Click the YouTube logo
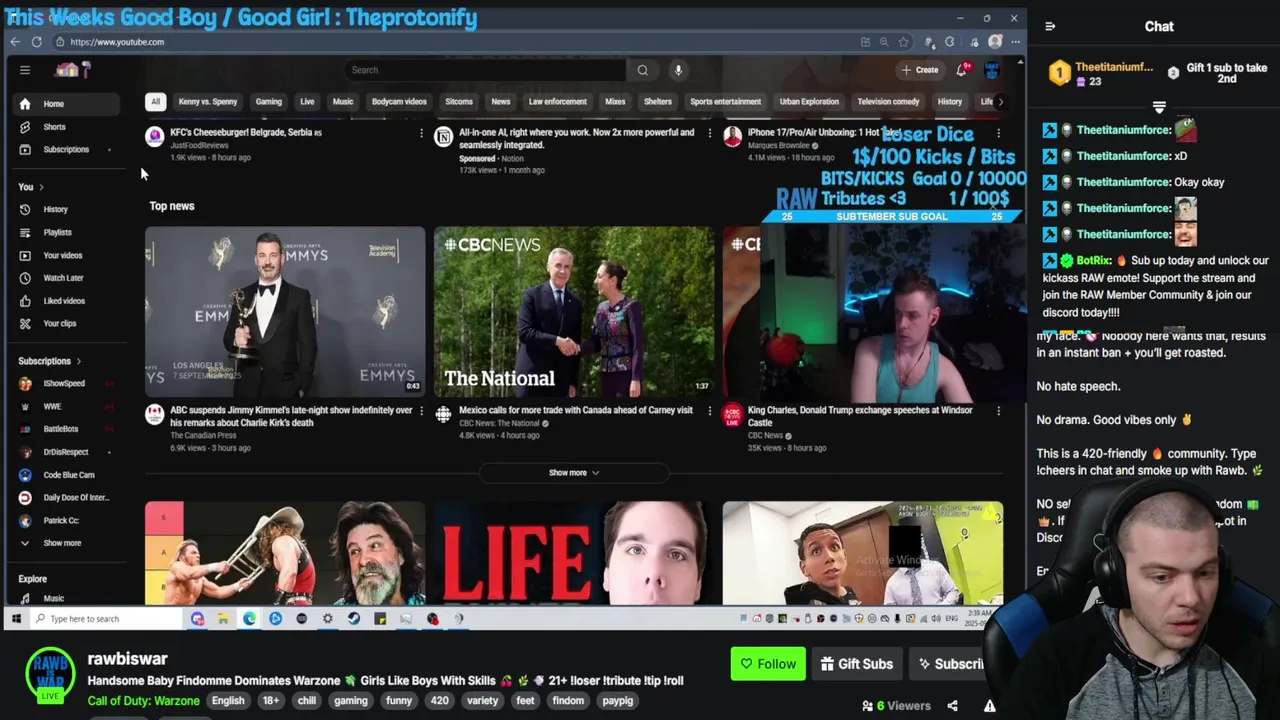1280x720 pixels. tap(72, 70)
